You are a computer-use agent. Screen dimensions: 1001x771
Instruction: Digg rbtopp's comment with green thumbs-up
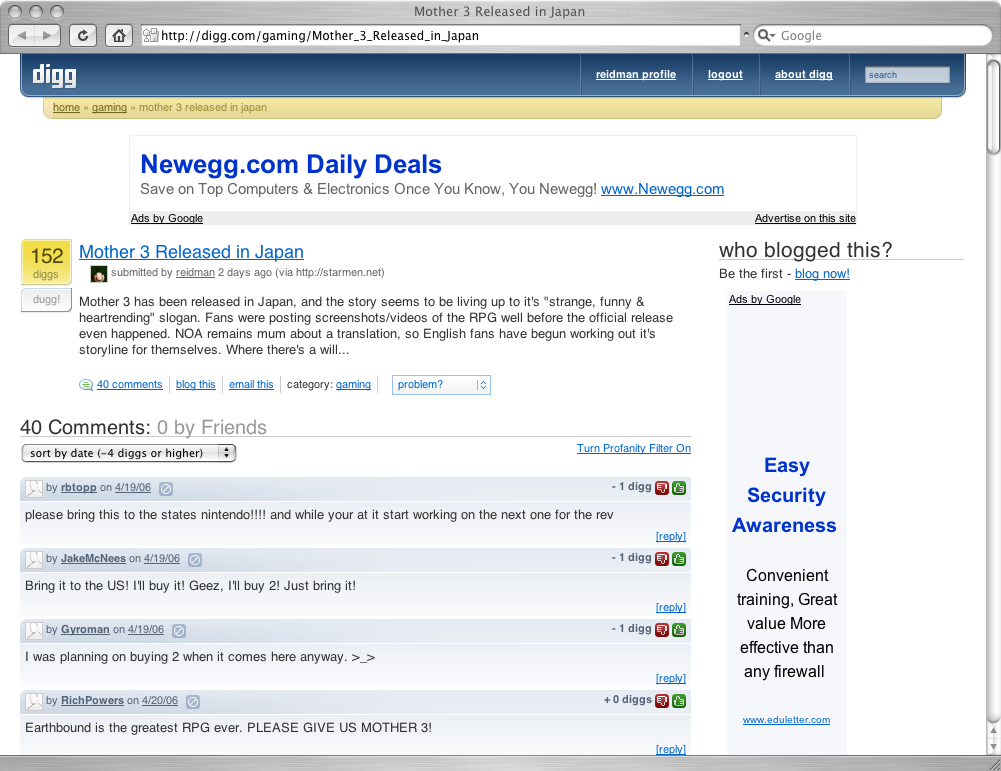679,488
